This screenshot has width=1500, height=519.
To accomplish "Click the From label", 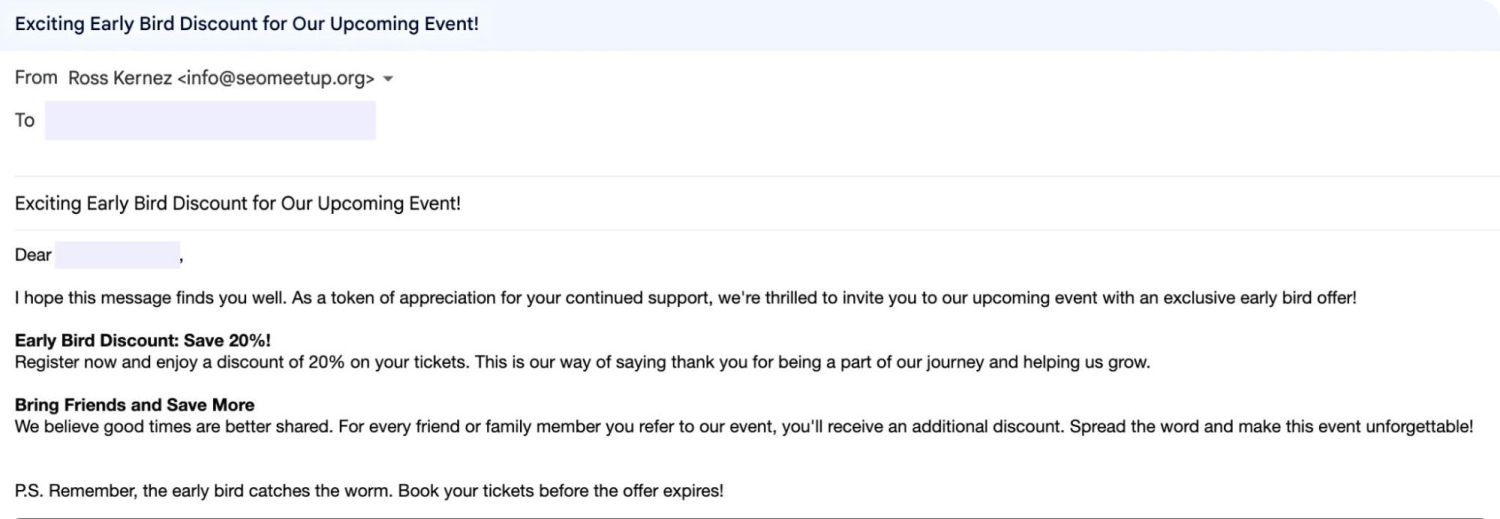I will (36, 78).
